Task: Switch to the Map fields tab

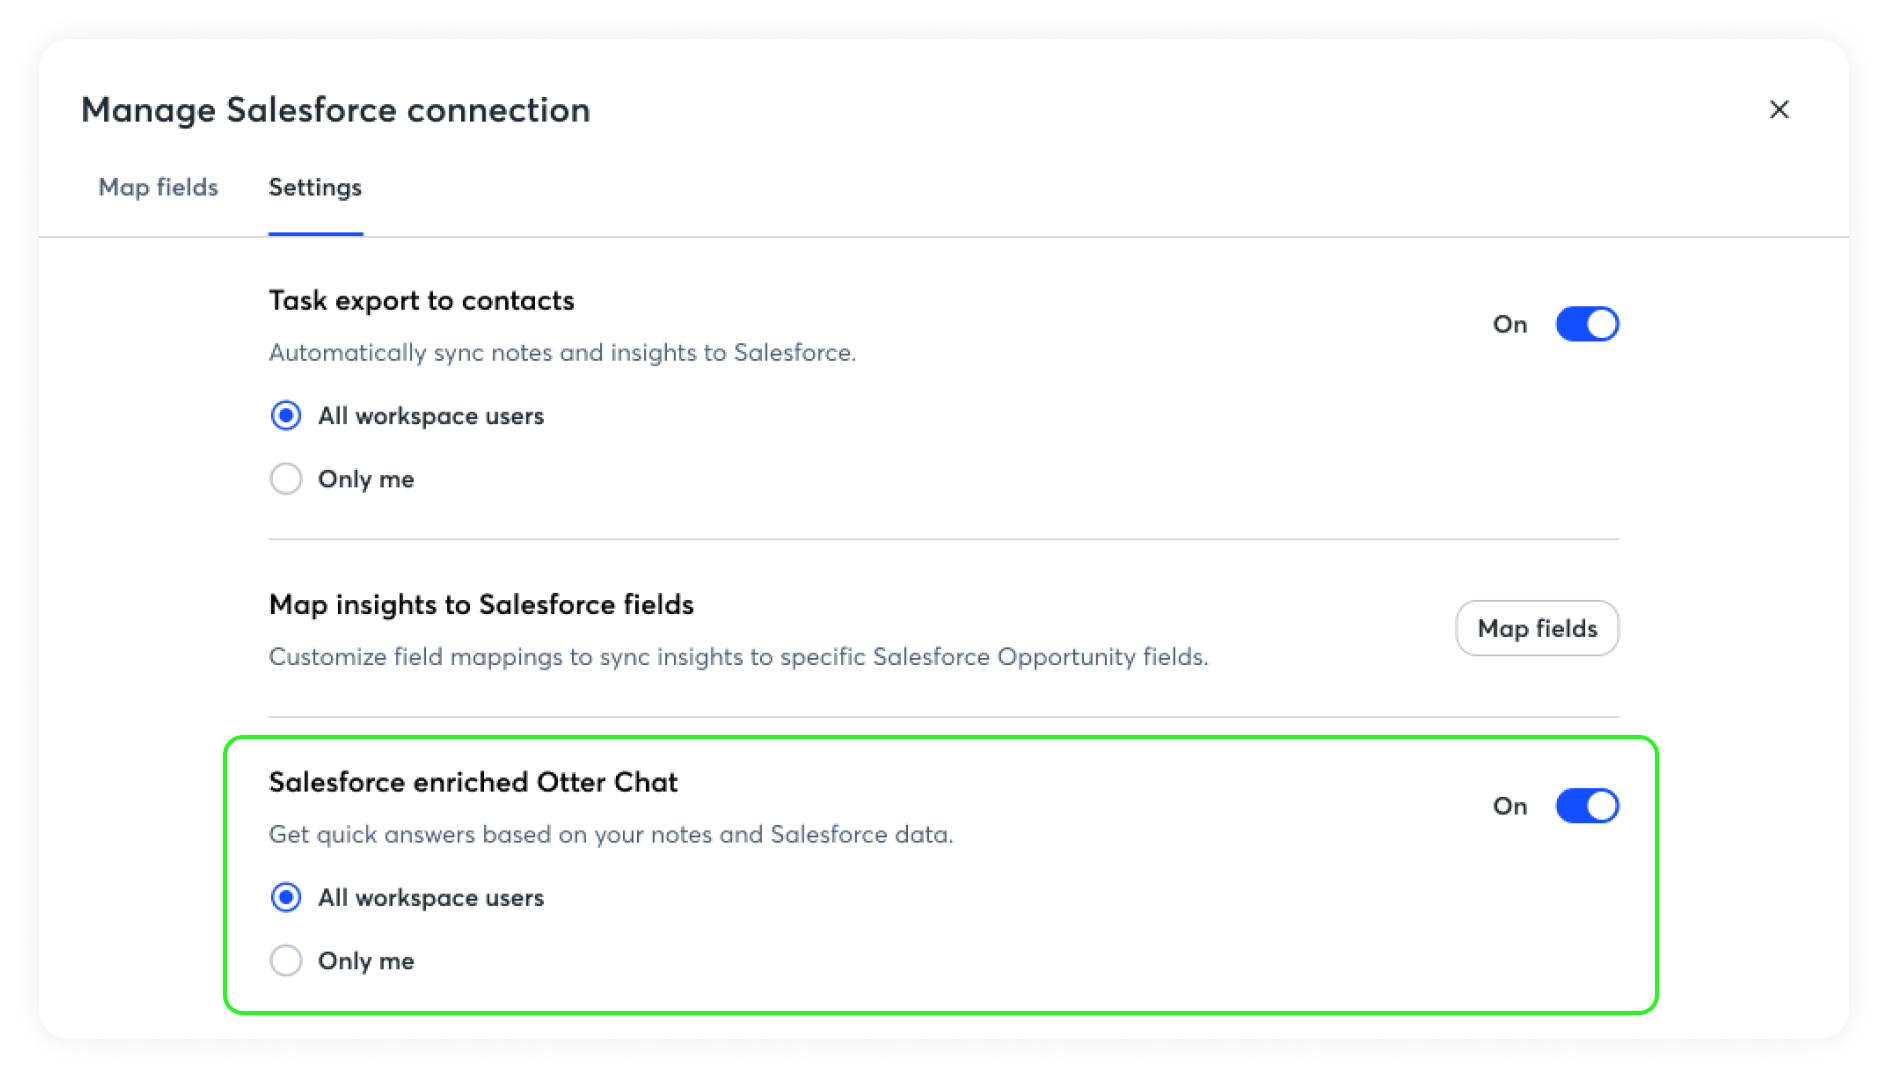Action: 158,187
